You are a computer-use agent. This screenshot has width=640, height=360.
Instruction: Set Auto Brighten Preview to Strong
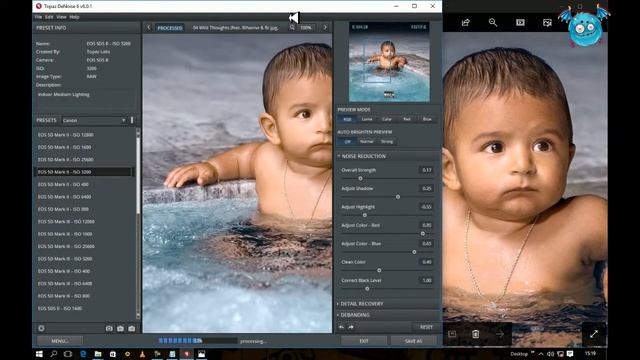[387, 141]
